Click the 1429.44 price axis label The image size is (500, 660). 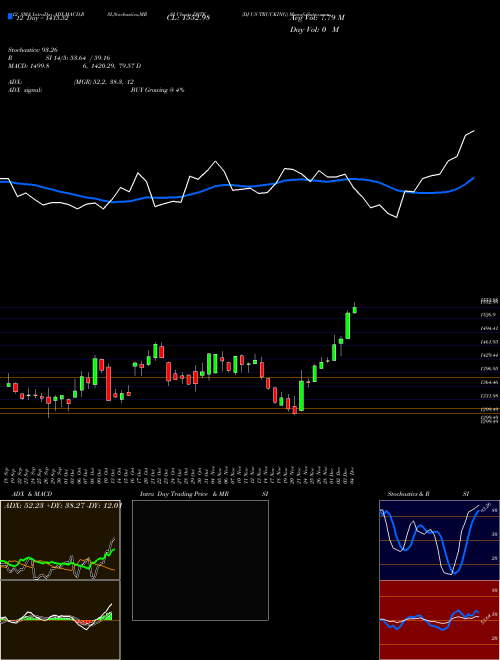pos(489,355)
